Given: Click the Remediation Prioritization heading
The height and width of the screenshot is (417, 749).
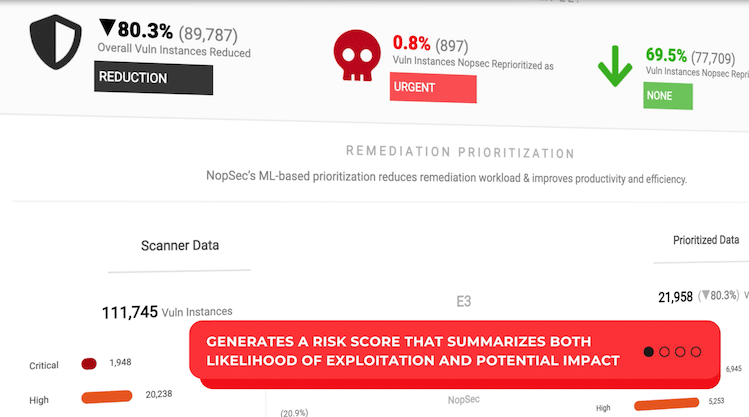Looking at the screenshot, I should pos(460,152).
